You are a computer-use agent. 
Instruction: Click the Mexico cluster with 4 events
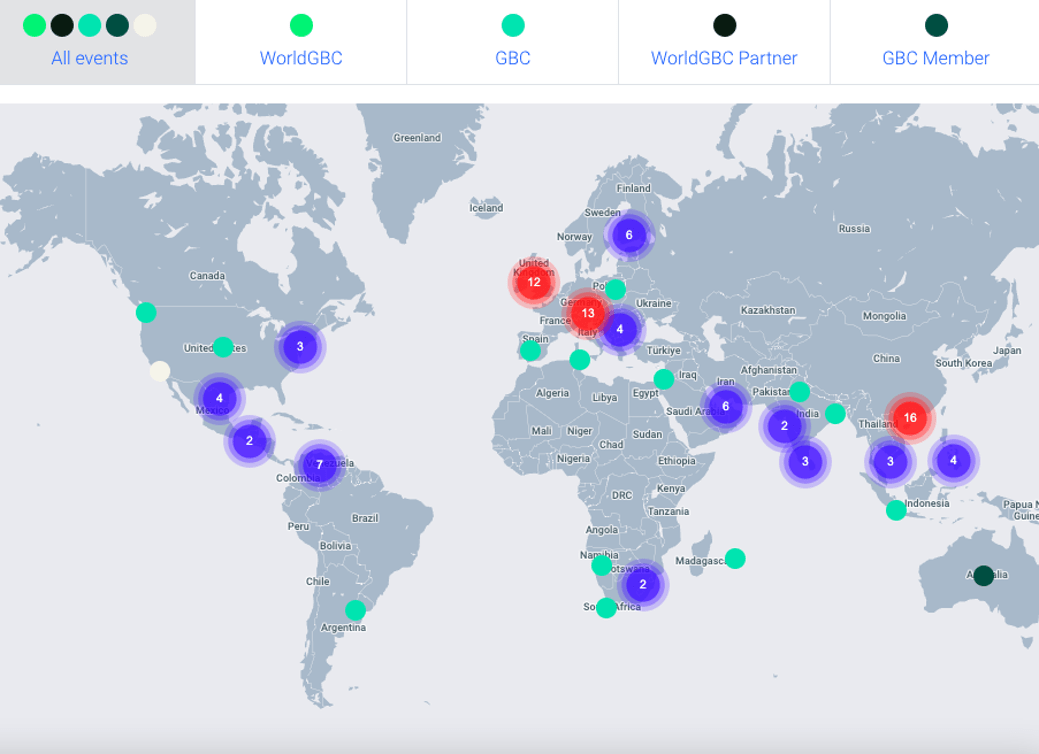click(219, 398)
